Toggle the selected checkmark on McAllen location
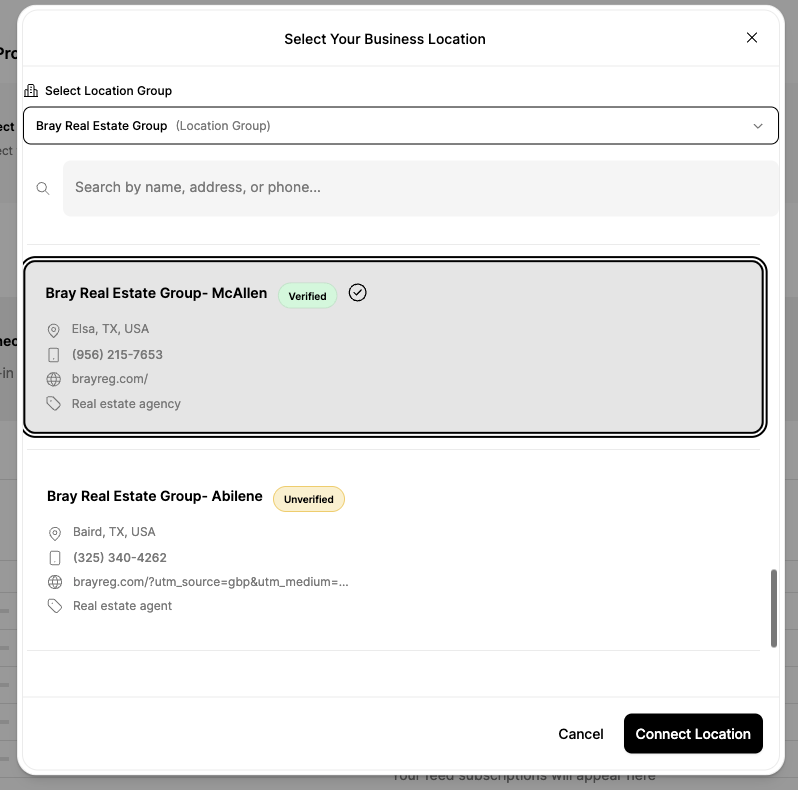The image size is (798, 790). [x=358, y=293]
